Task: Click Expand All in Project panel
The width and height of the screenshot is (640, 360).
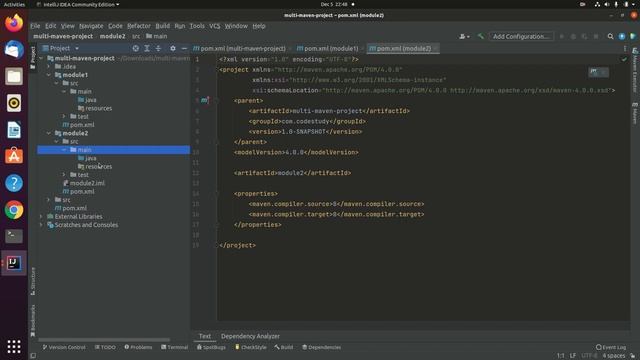Action: (x=147, y=48)
